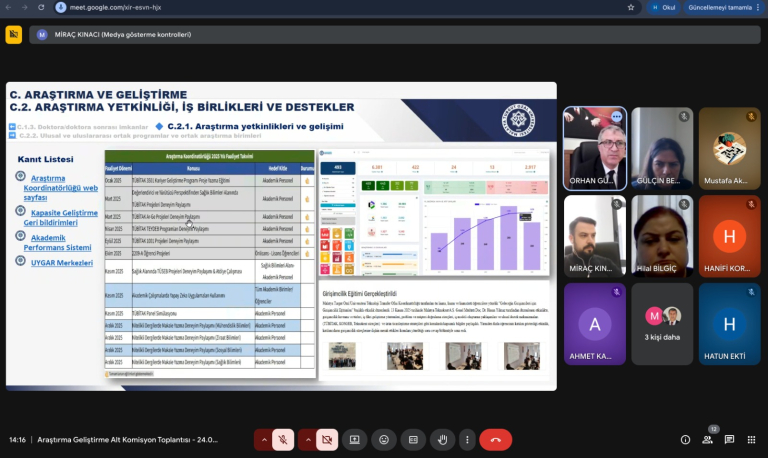Toggle closed captions
Image resolution: width=768 pixels, height=458 pixels.
click(412, 439)
